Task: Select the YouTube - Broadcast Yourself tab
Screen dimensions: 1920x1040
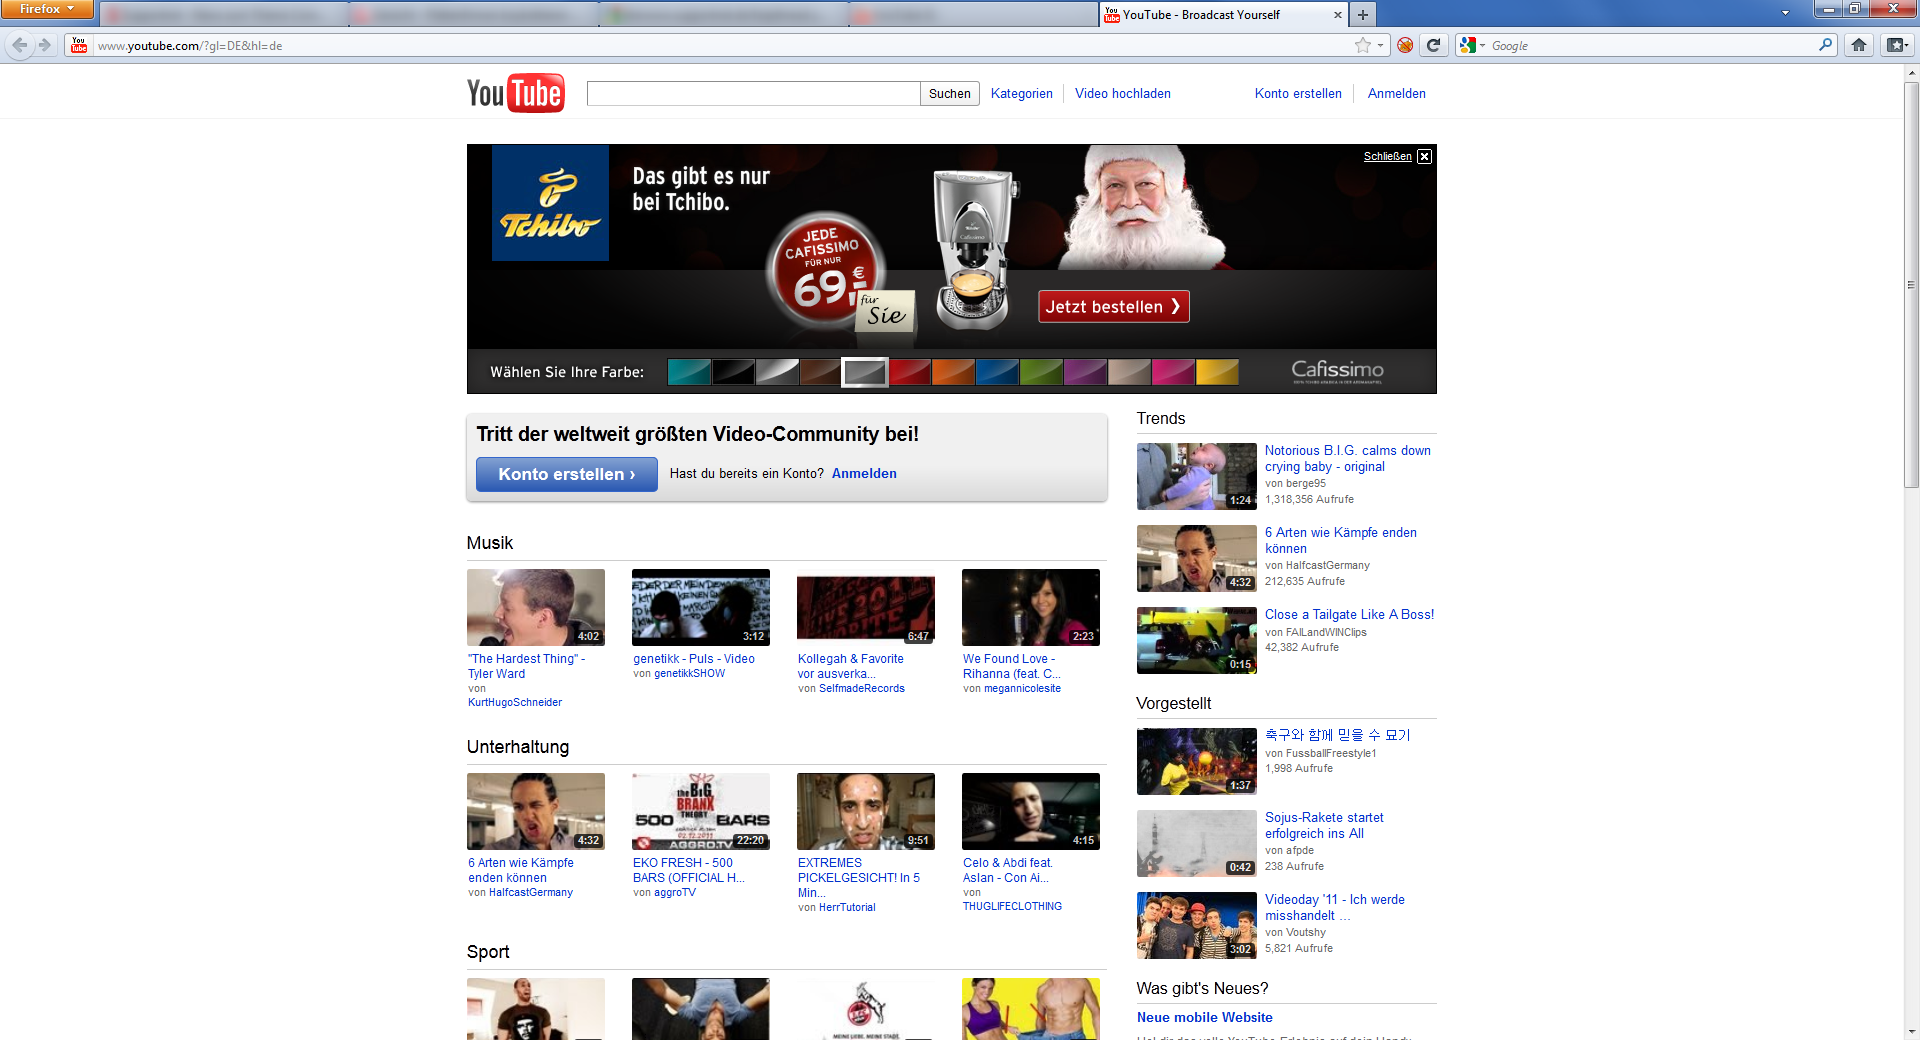Action: pos(1223,15)
